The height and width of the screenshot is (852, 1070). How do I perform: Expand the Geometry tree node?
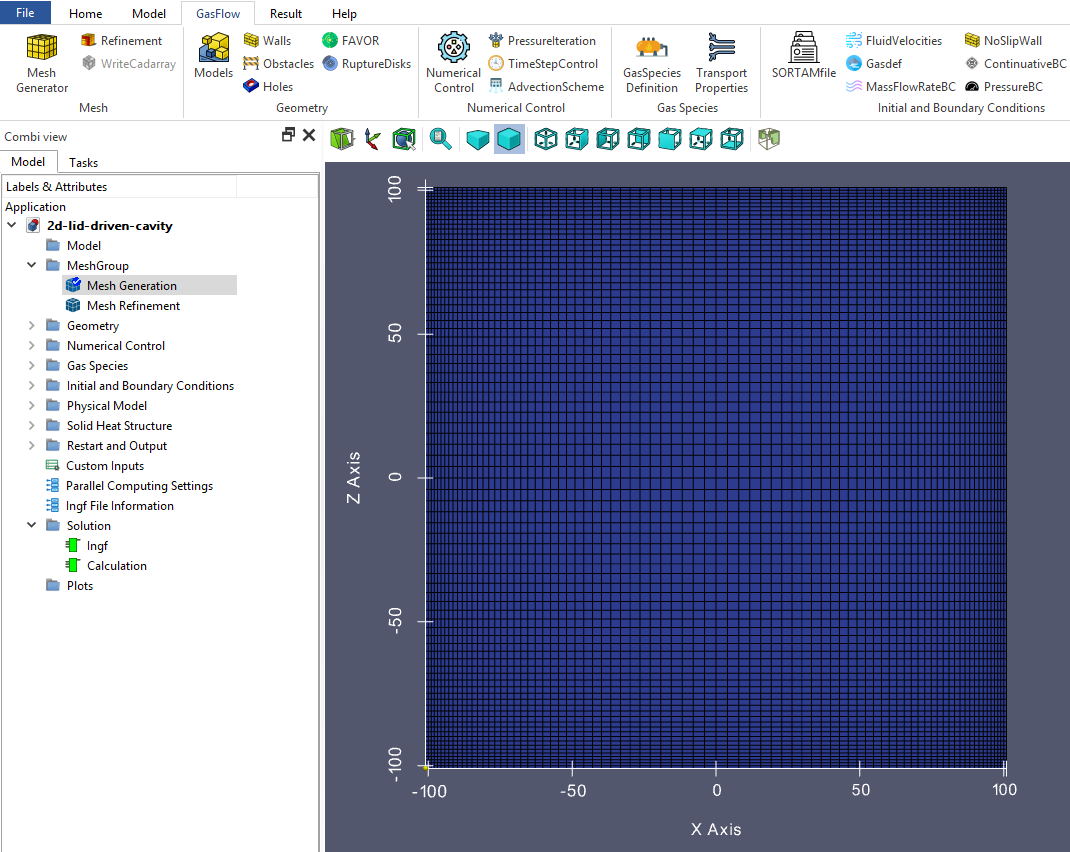pyautogui.click(x=32, y=326)
